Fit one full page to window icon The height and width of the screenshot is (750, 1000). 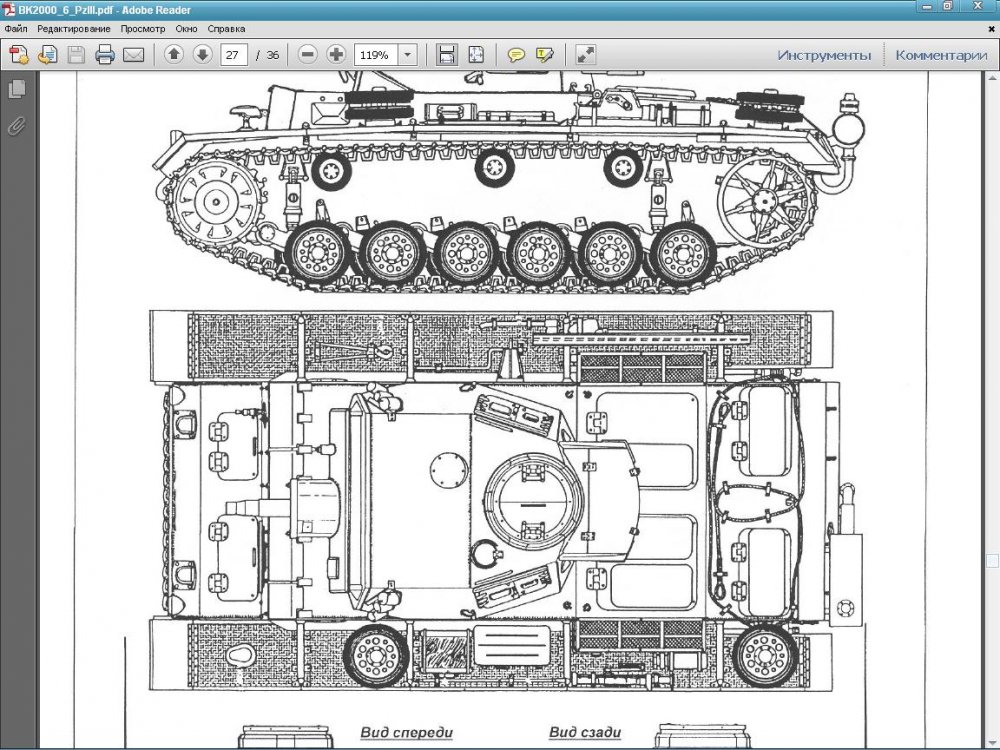[476, 55]
